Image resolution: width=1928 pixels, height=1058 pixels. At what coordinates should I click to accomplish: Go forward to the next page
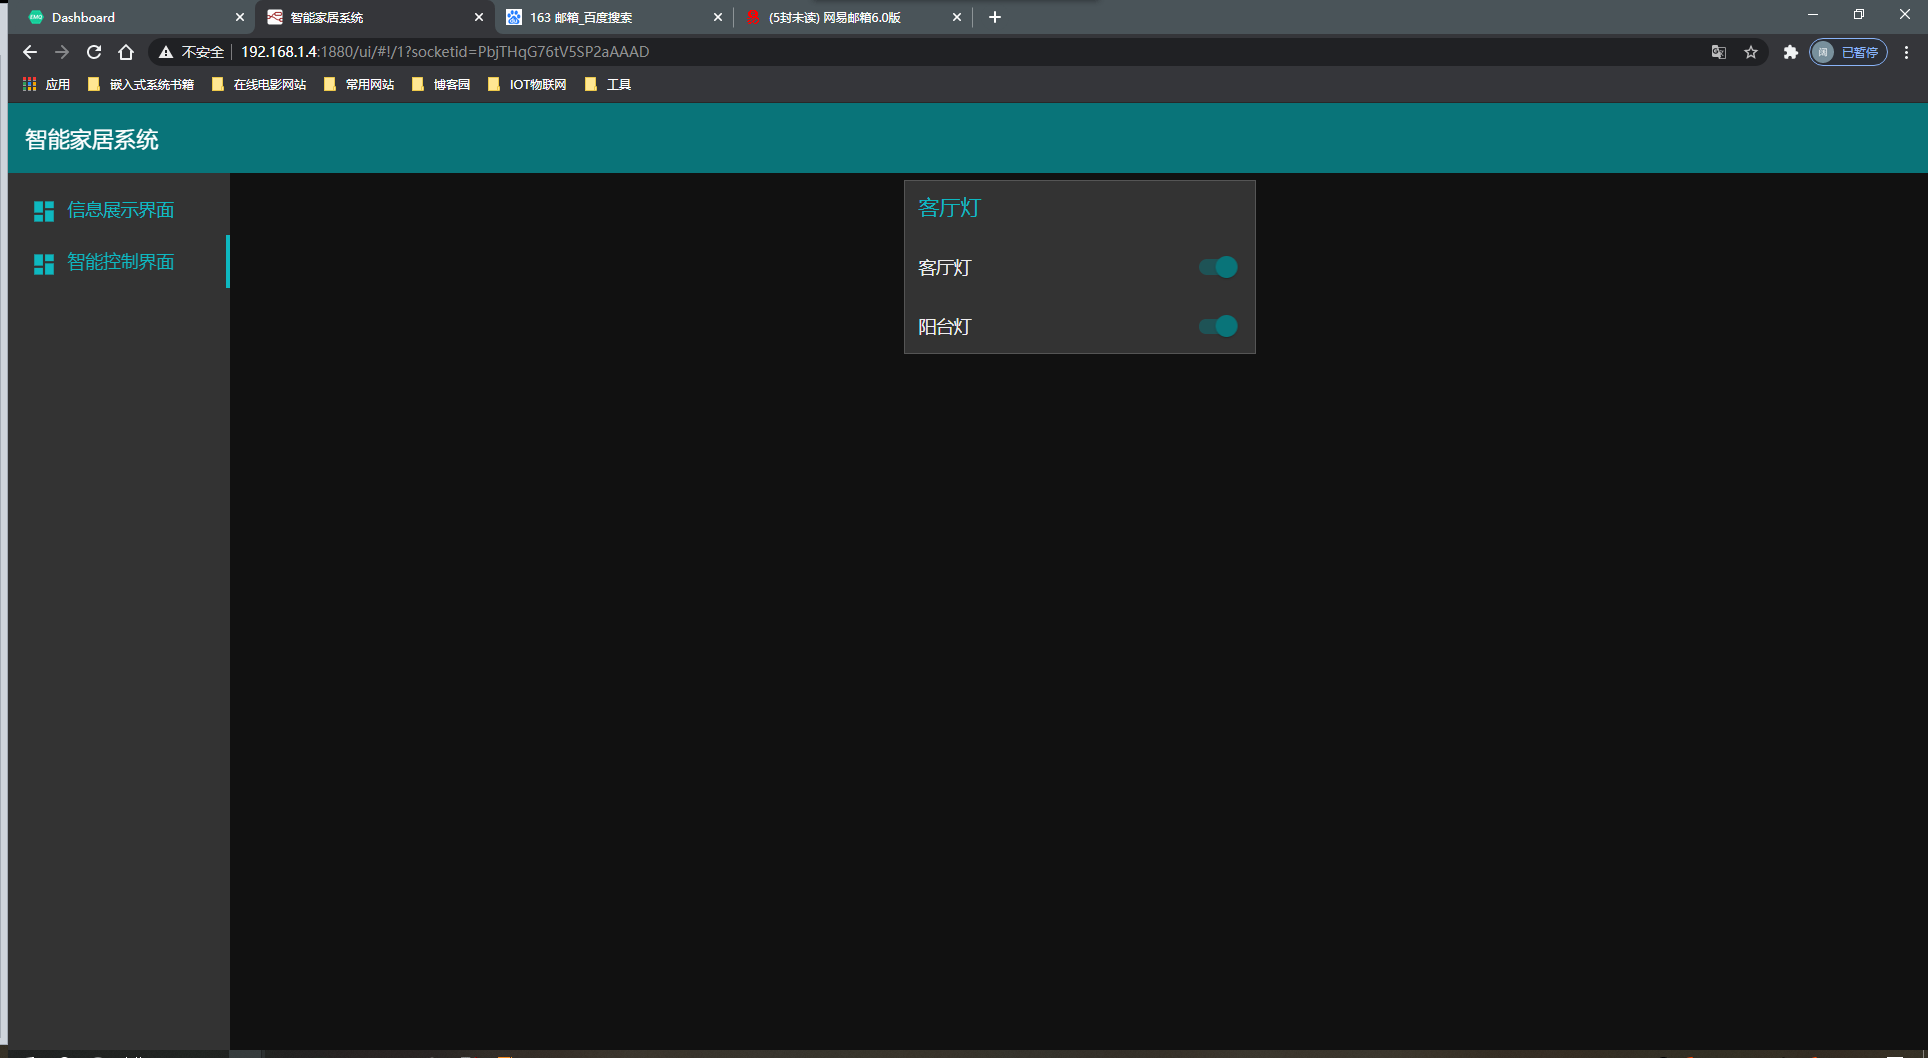(x=62, y=52)
